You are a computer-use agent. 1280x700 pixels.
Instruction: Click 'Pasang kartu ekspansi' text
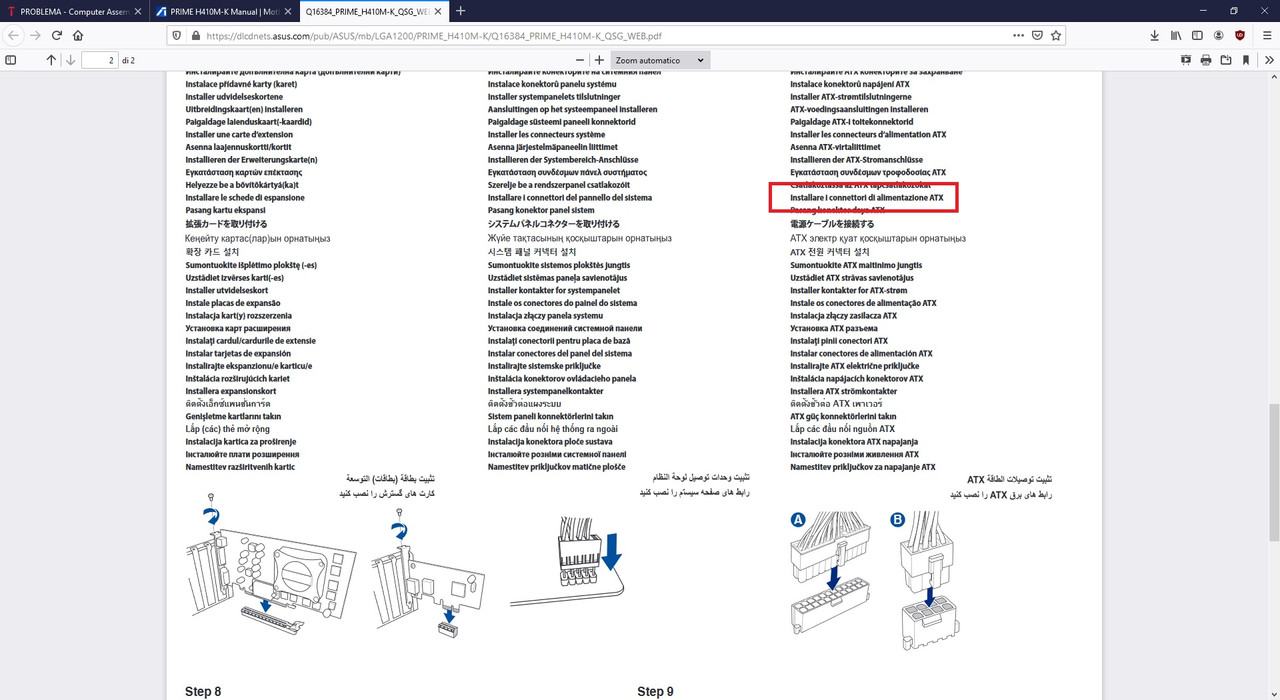click(225, 210)
